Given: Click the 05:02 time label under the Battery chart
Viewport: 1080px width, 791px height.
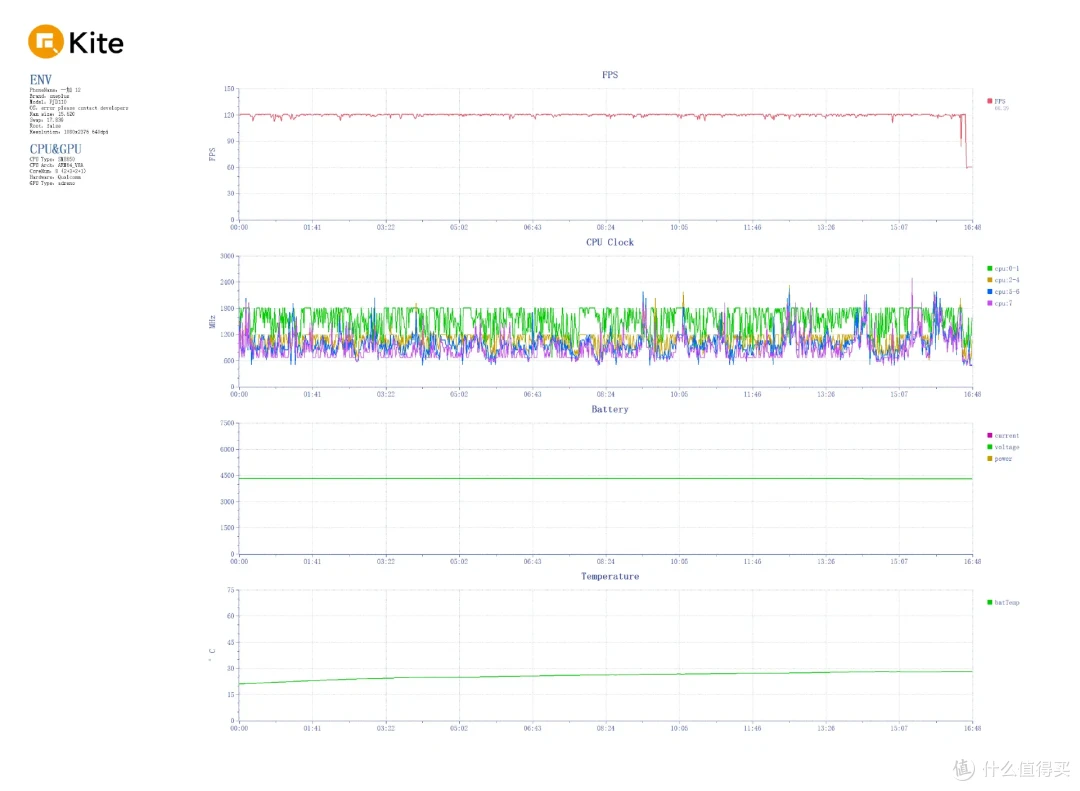Looking at the screenshot, I should pyautogui.click(x=459, y=562).
